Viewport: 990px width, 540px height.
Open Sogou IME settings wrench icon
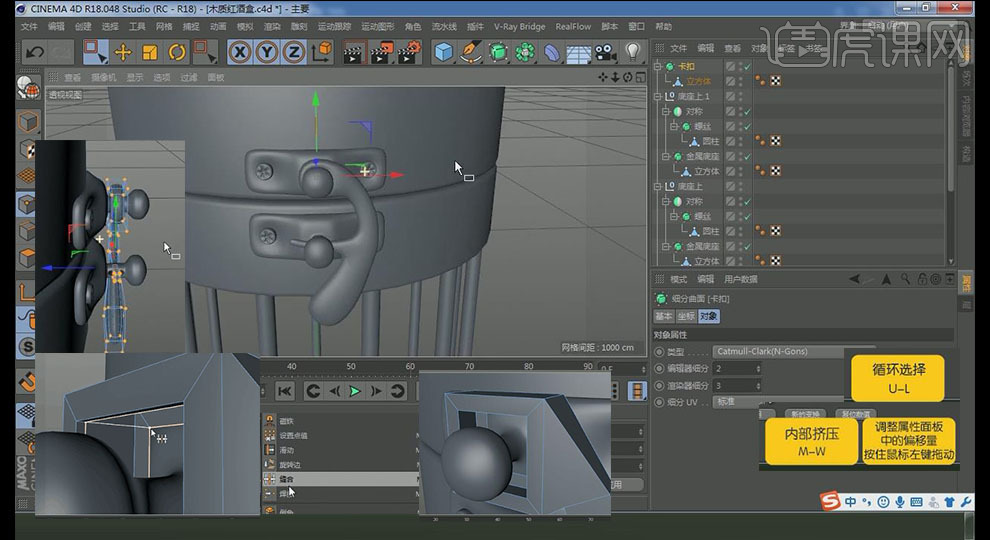point(965,502)
